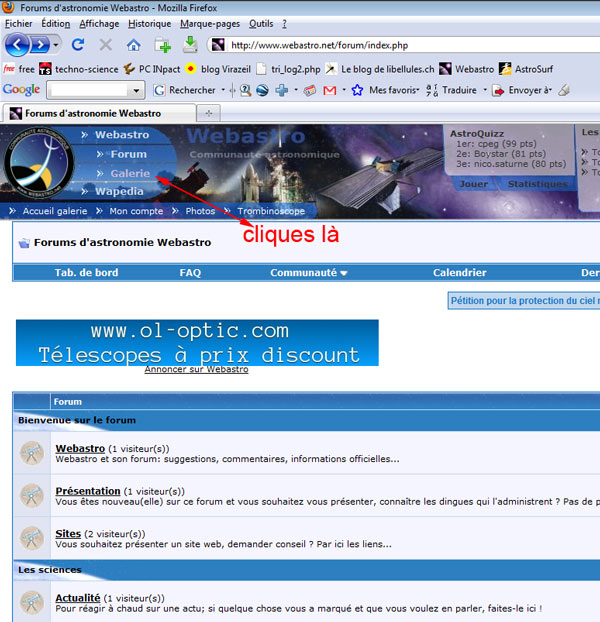Viewport: 600px width, 622px height.
Task: Open AstroQuizz Statistiques button
Action: pos(537,184)
